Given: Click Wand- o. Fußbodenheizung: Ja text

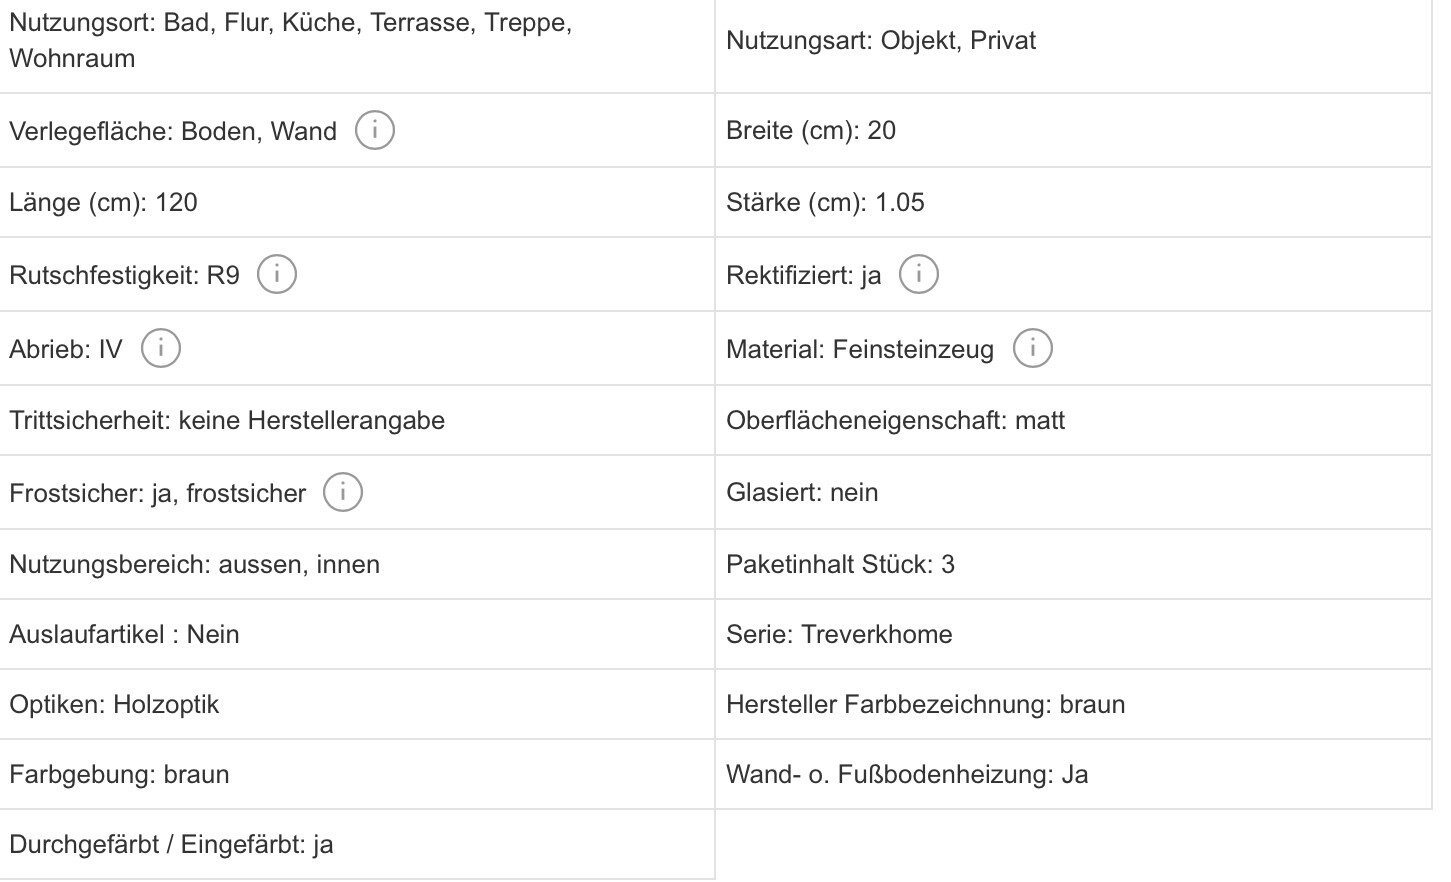Looking at the screenshot, I should click(907, 775).
